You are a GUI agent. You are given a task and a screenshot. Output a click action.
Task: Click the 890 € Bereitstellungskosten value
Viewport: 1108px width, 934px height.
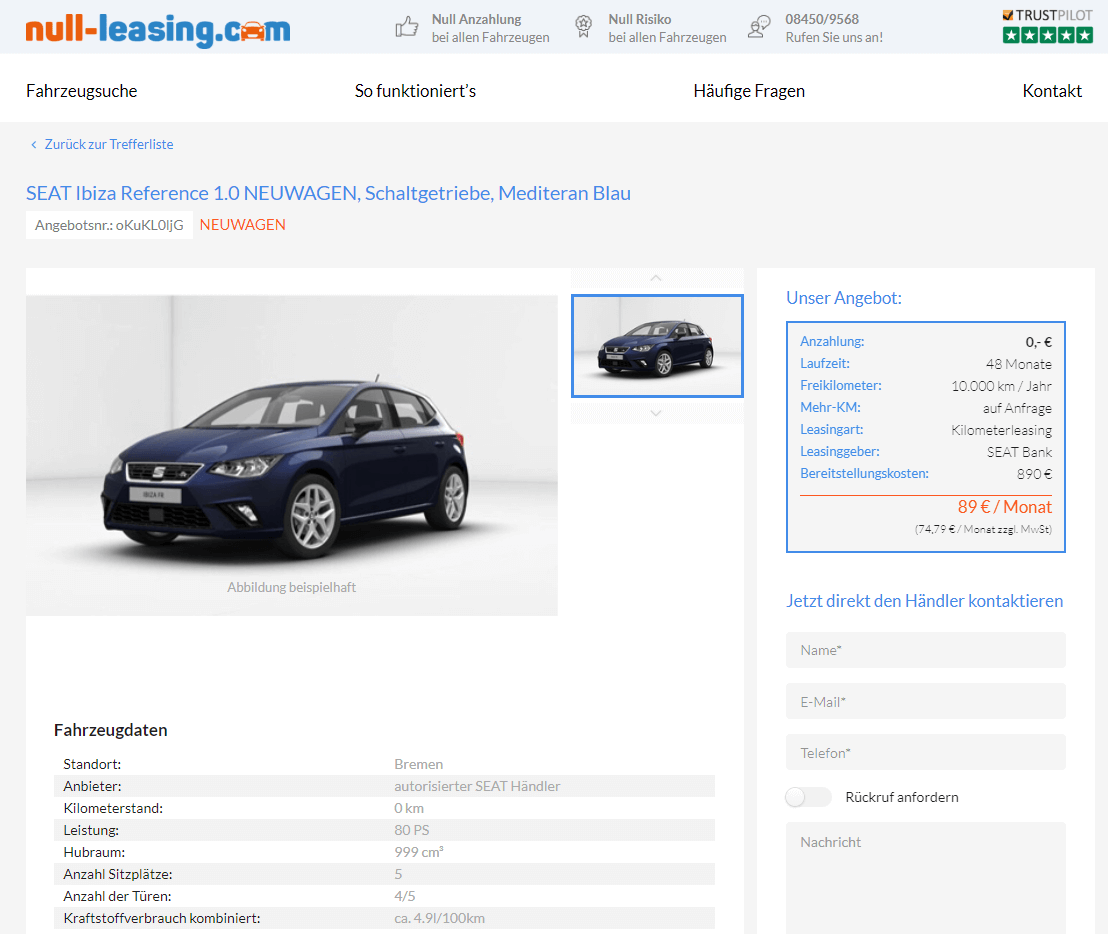1034,474
